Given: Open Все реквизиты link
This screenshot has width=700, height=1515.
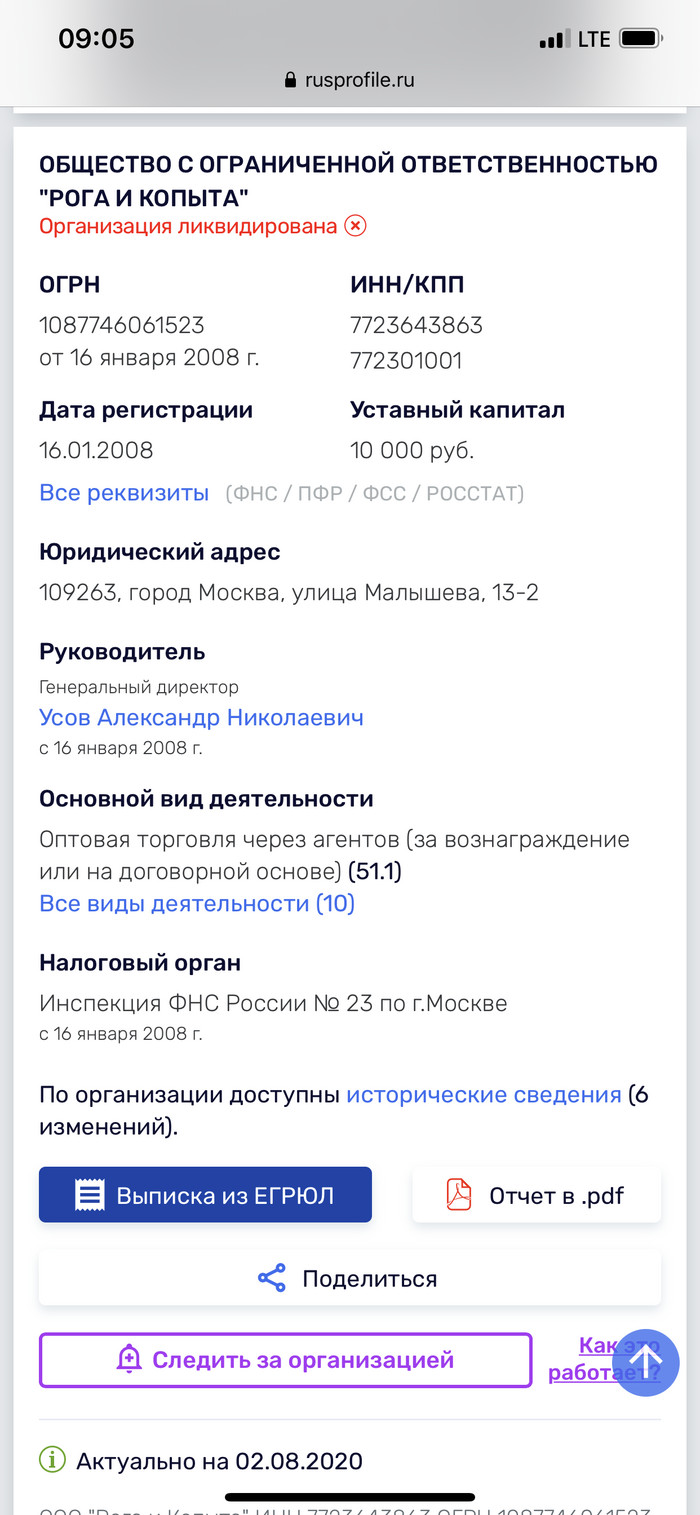Looking at the screenshot, I should coord(124,492).
